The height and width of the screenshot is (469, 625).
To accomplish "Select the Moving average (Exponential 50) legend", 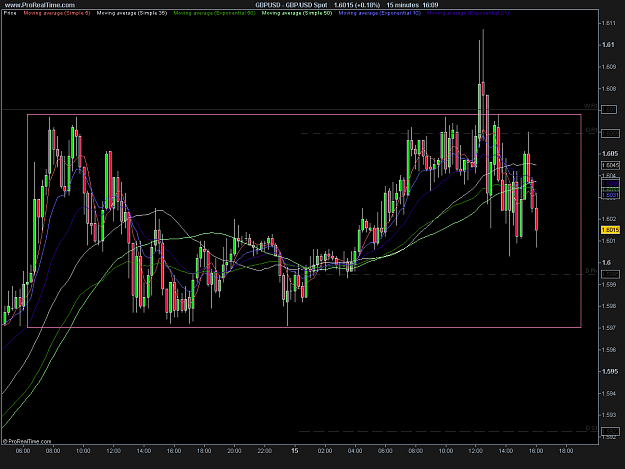I will point(214,13).
